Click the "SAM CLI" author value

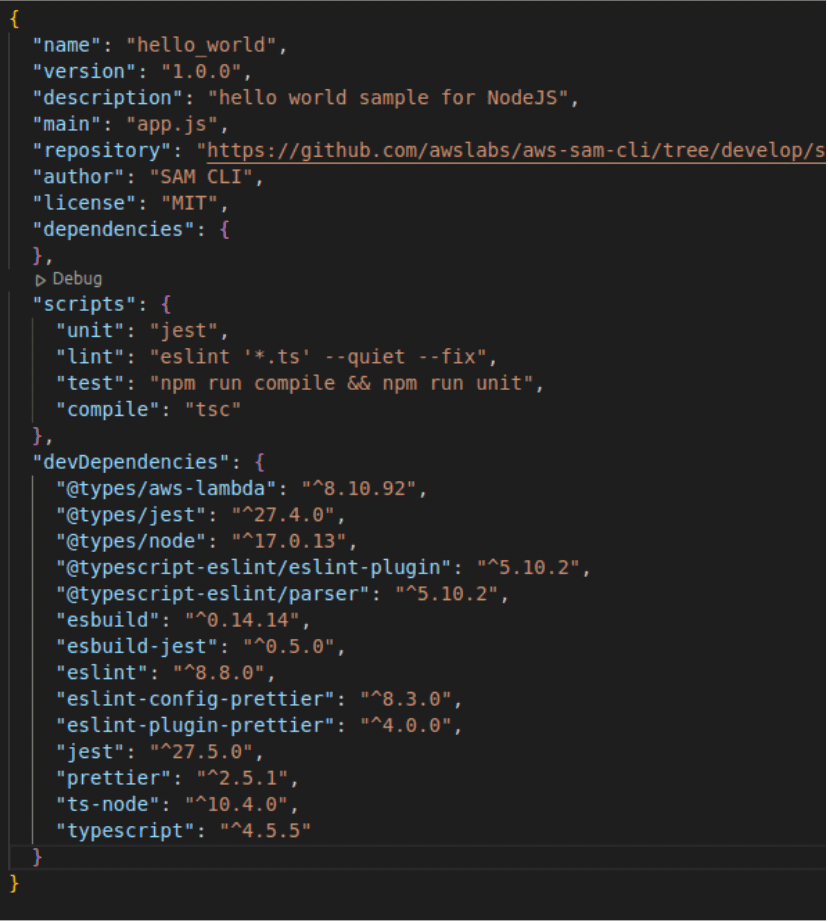[x=201, y=177]
